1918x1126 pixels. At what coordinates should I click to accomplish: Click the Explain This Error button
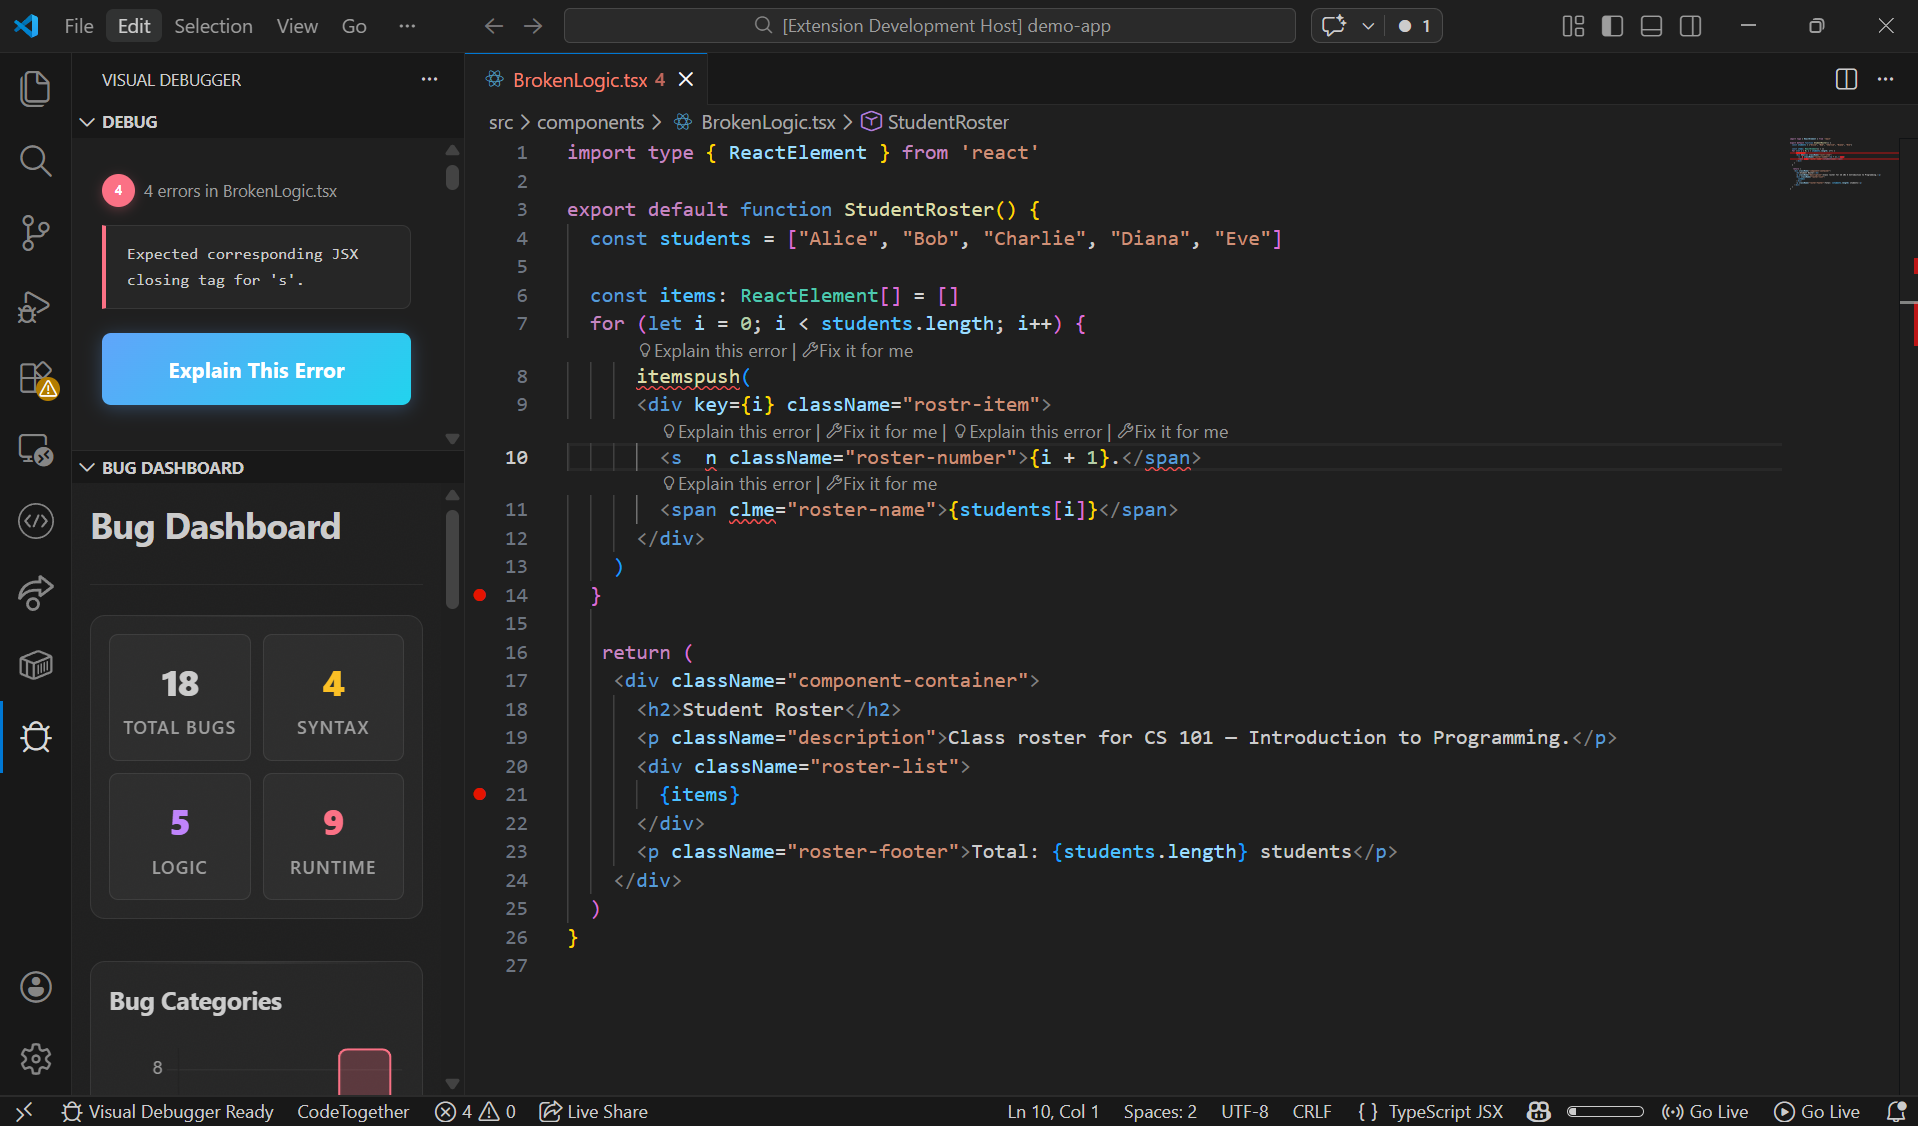pyautogui.click(x=256, y=370)
